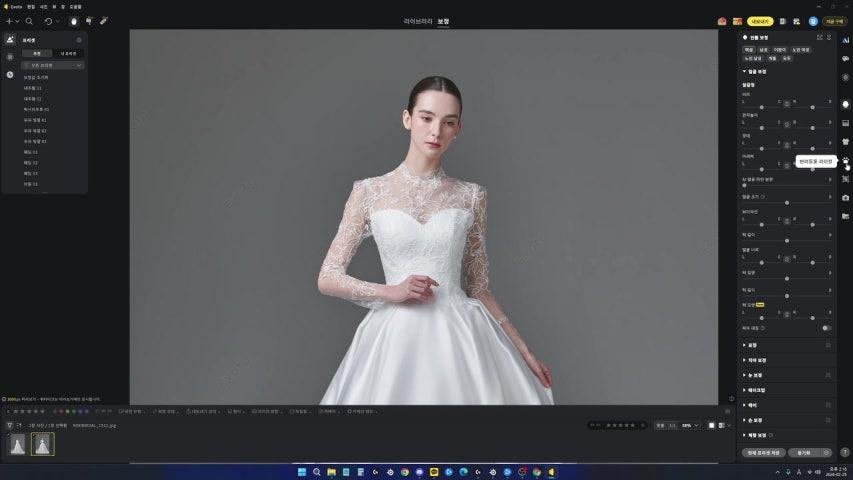Expand the 손 보정 section

coord(744,420)
